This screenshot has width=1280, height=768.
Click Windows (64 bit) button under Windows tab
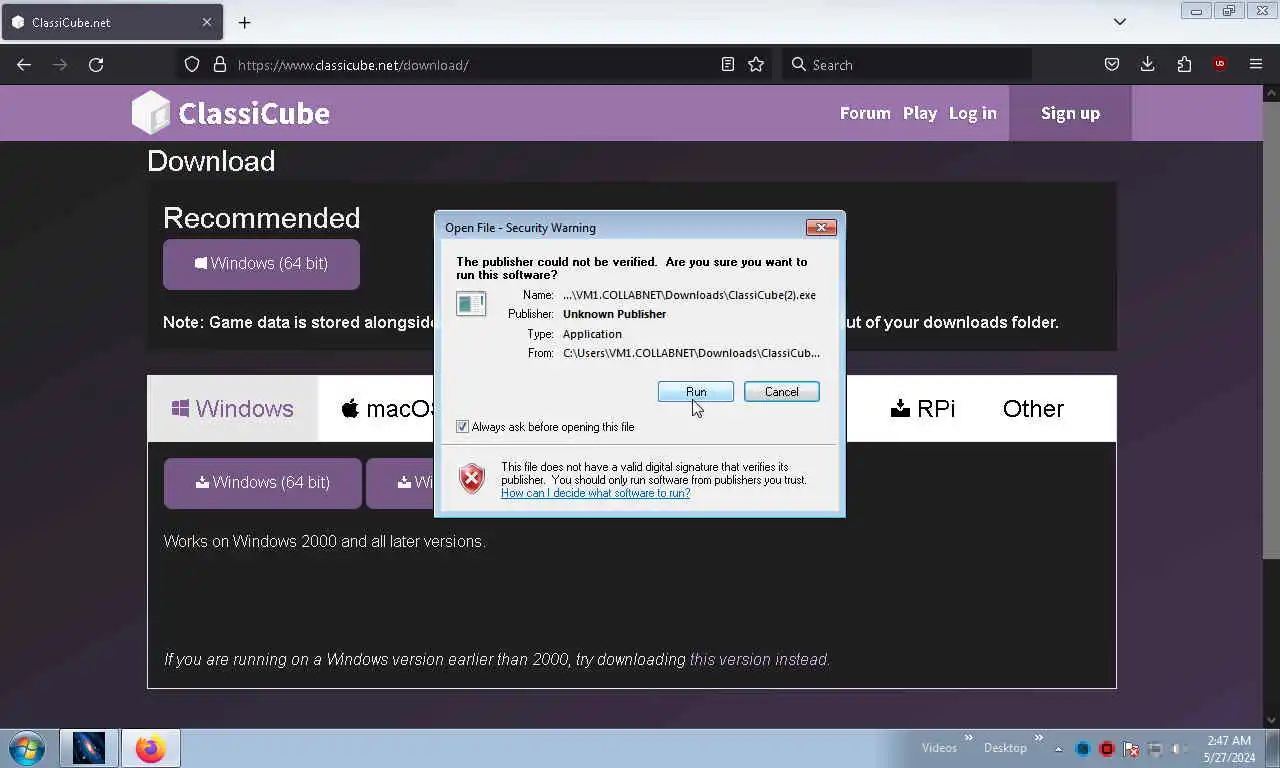pyautogui.click(x=263, y=483)
